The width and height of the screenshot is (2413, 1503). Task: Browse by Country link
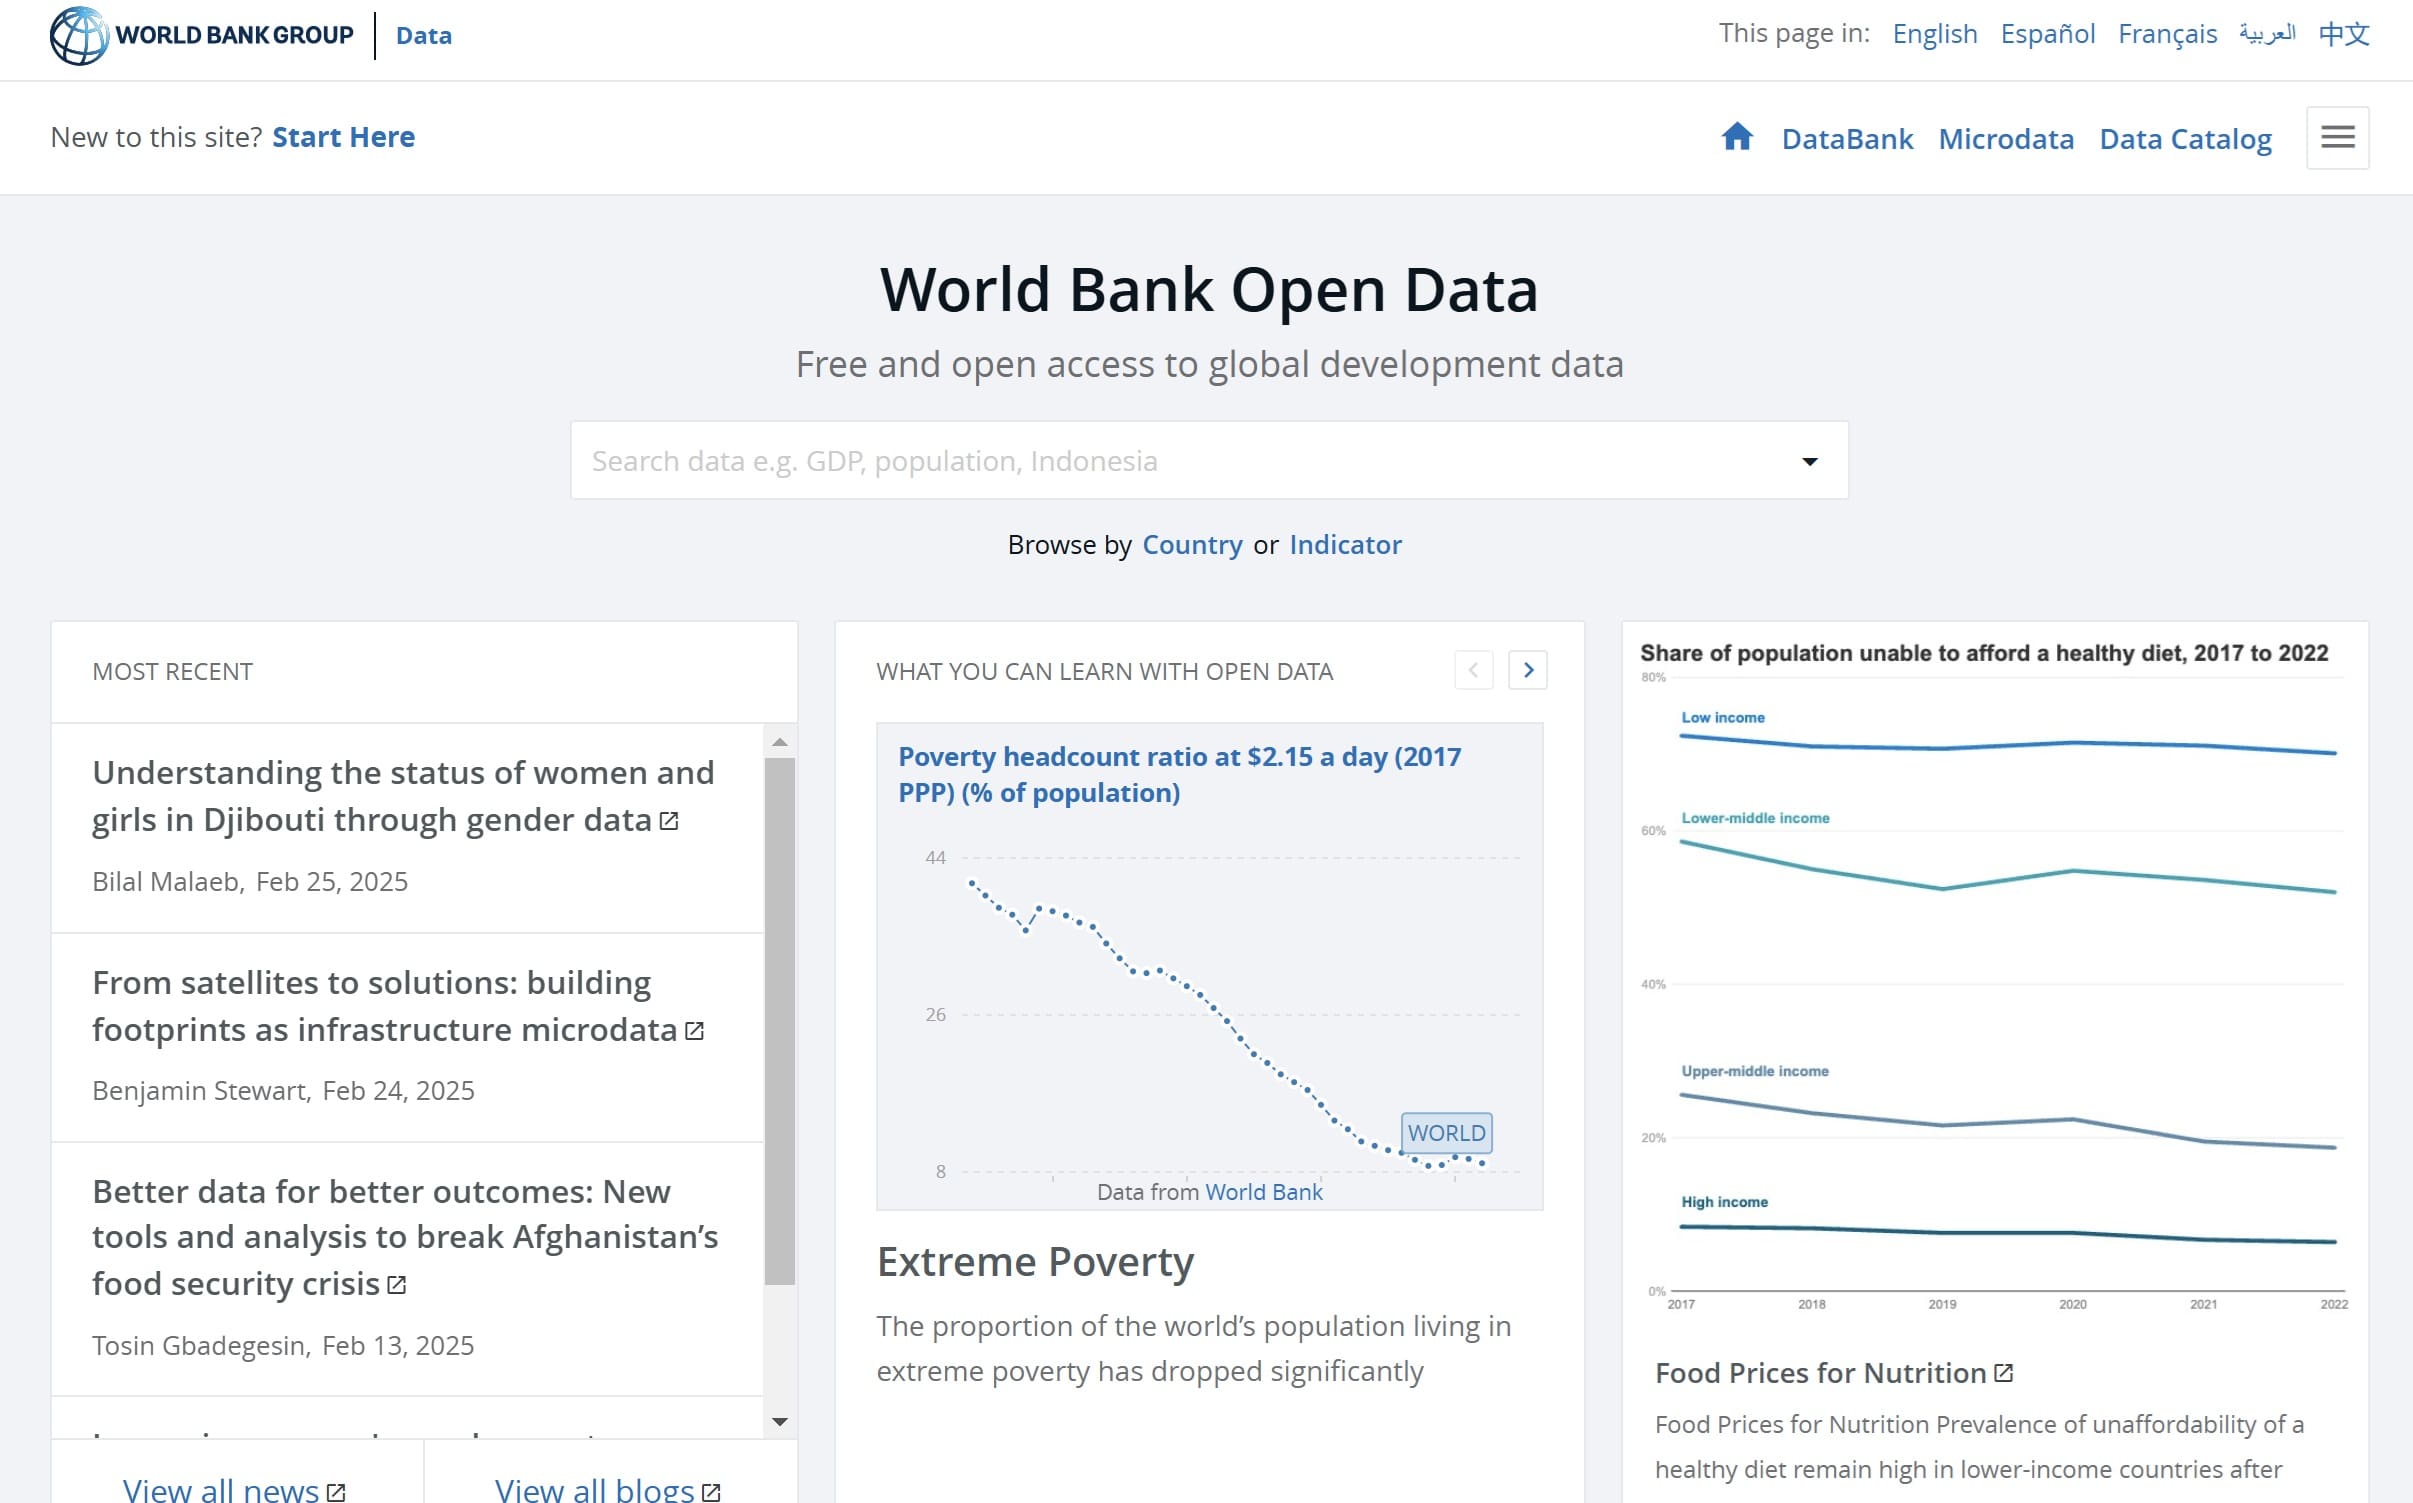coord(1192,545)
